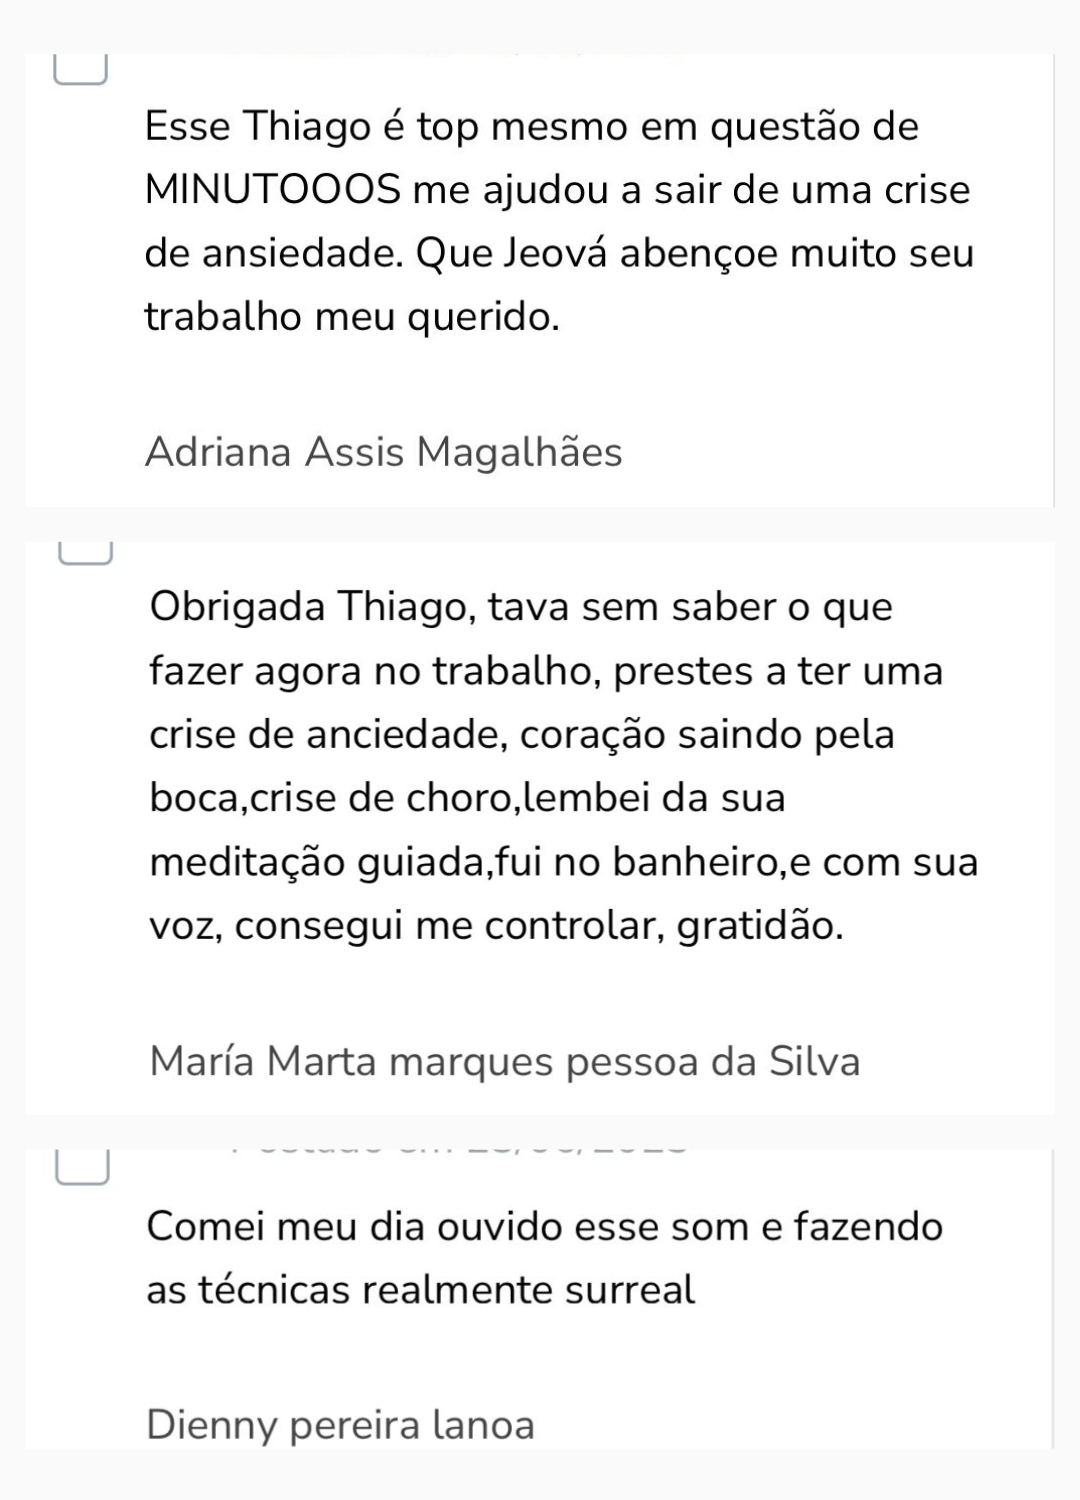Click the line "fazer agora no trabalho"

pyautogui.click(x=372, y=671)
